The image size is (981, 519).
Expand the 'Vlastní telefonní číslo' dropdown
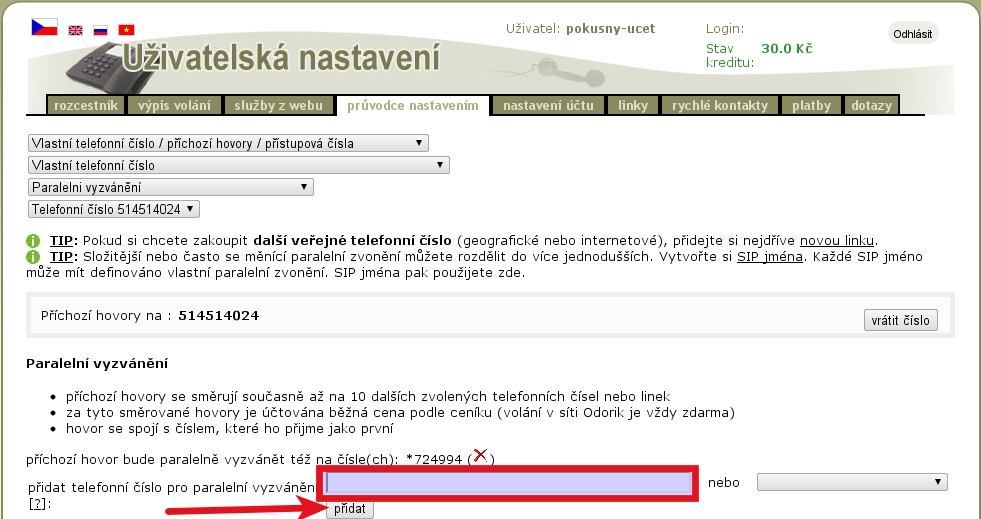238,165
